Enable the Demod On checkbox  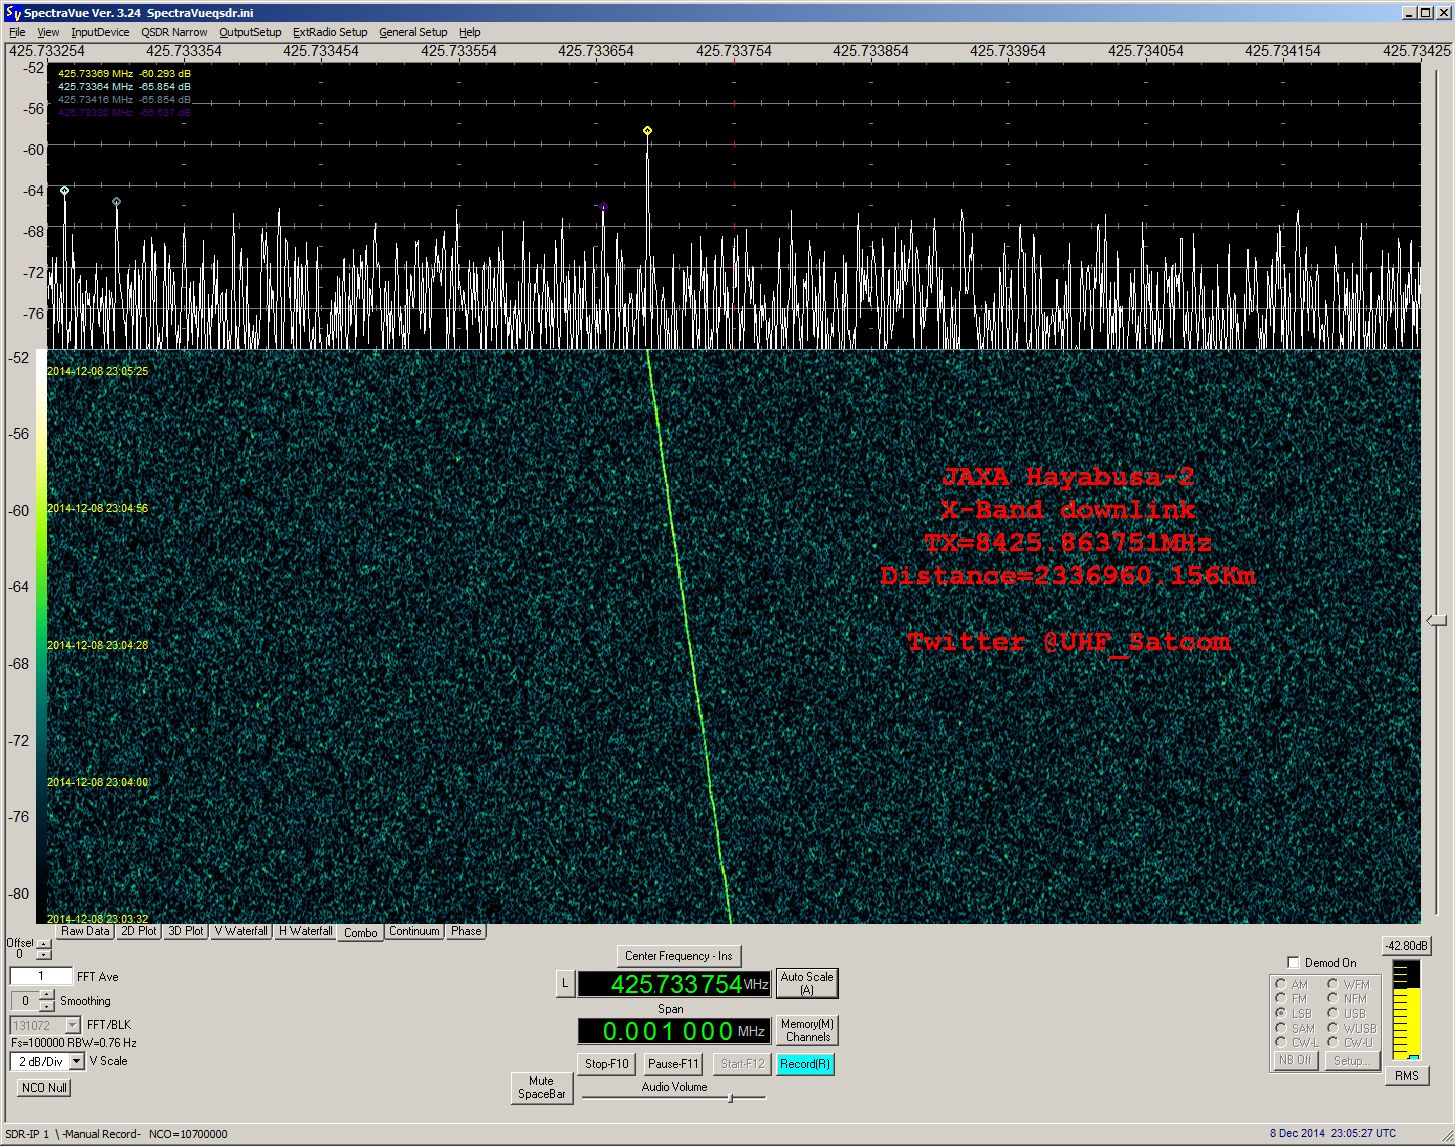tap(1293, 962)
